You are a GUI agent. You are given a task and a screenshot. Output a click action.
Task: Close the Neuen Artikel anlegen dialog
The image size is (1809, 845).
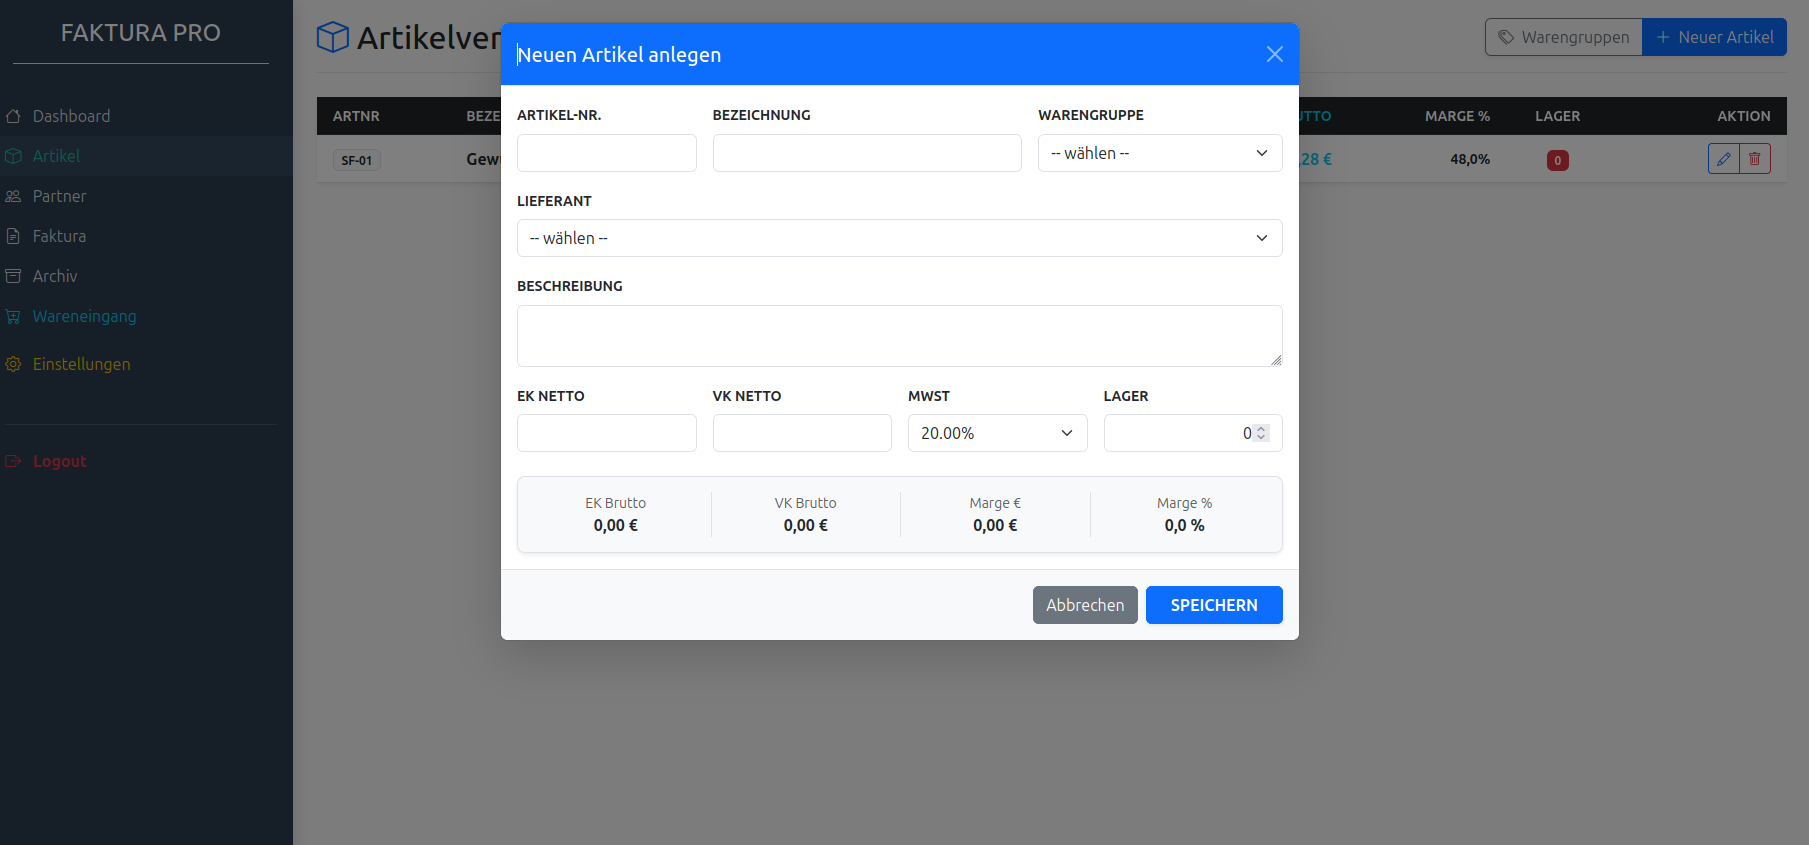(x=1274, y=54)
